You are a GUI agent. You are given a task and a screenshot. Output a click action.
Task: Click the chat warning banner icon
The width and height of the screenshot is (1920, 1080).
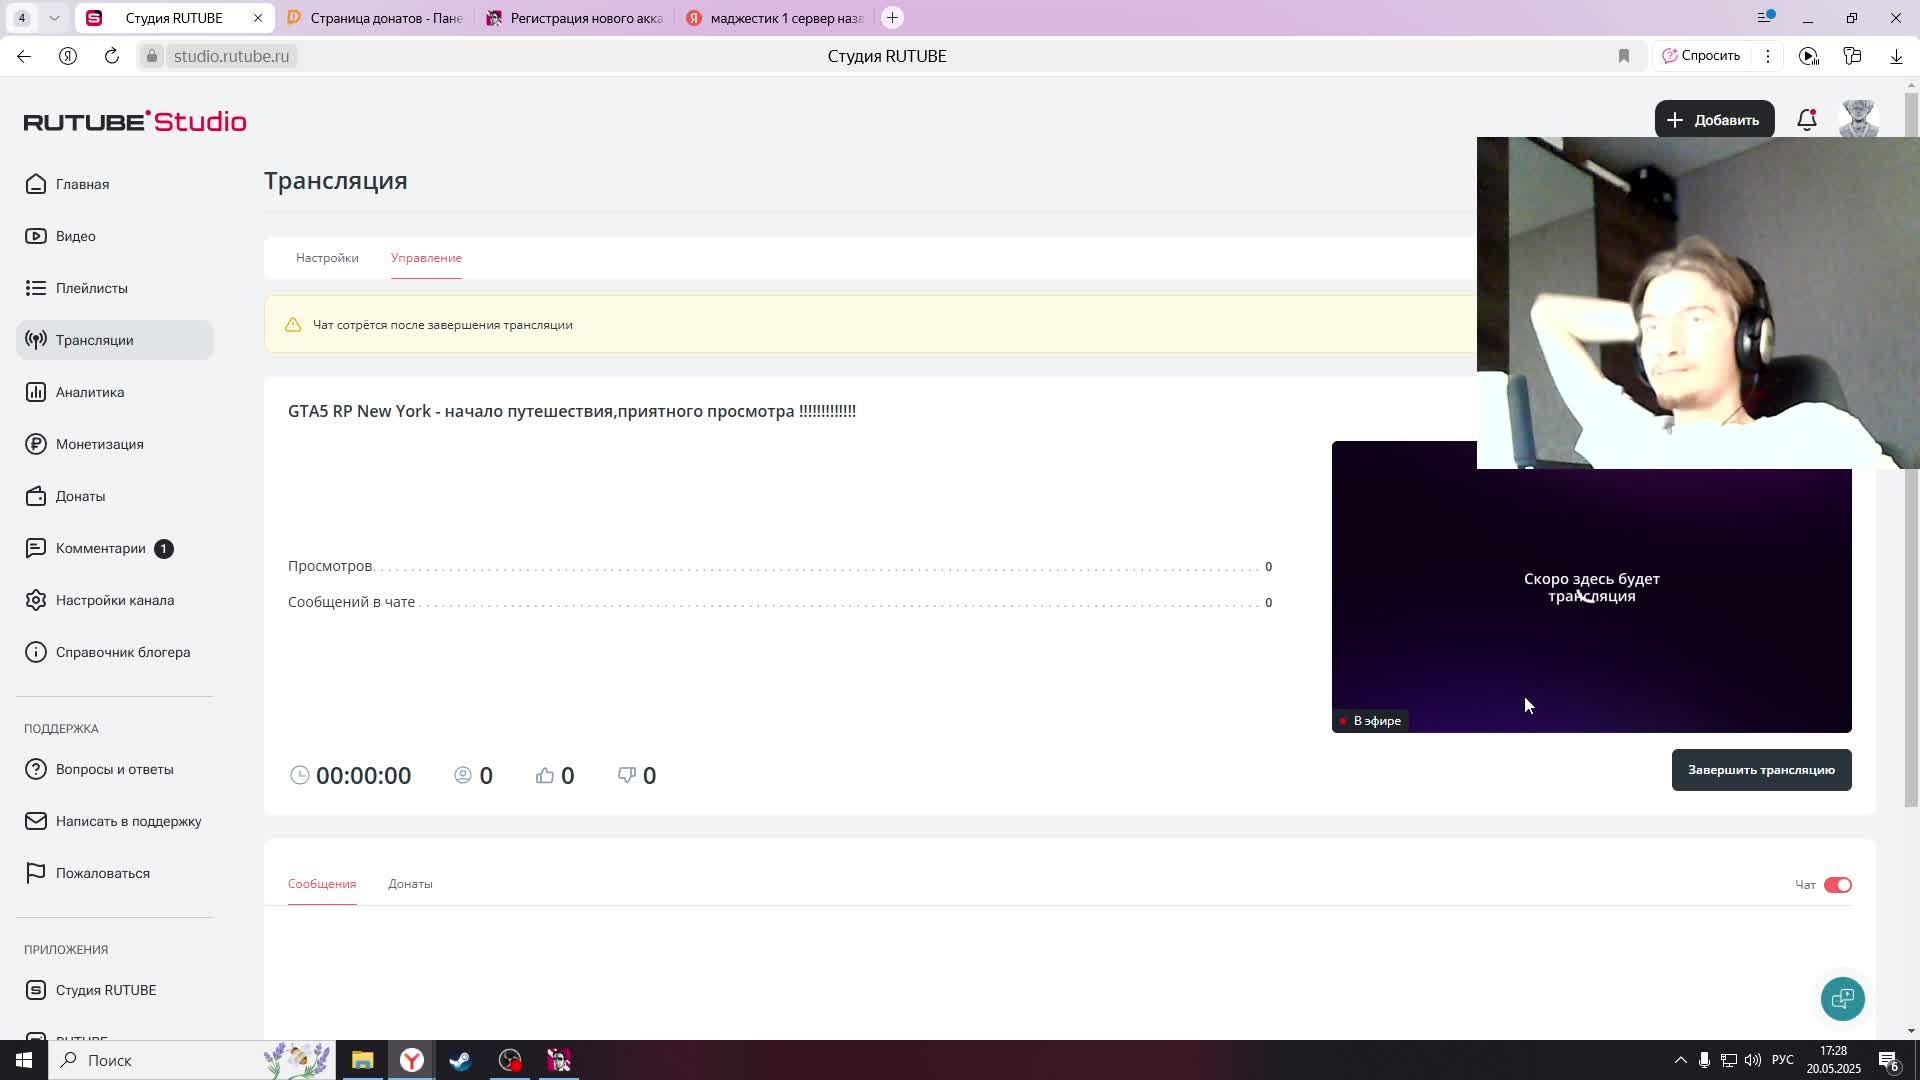292,325
